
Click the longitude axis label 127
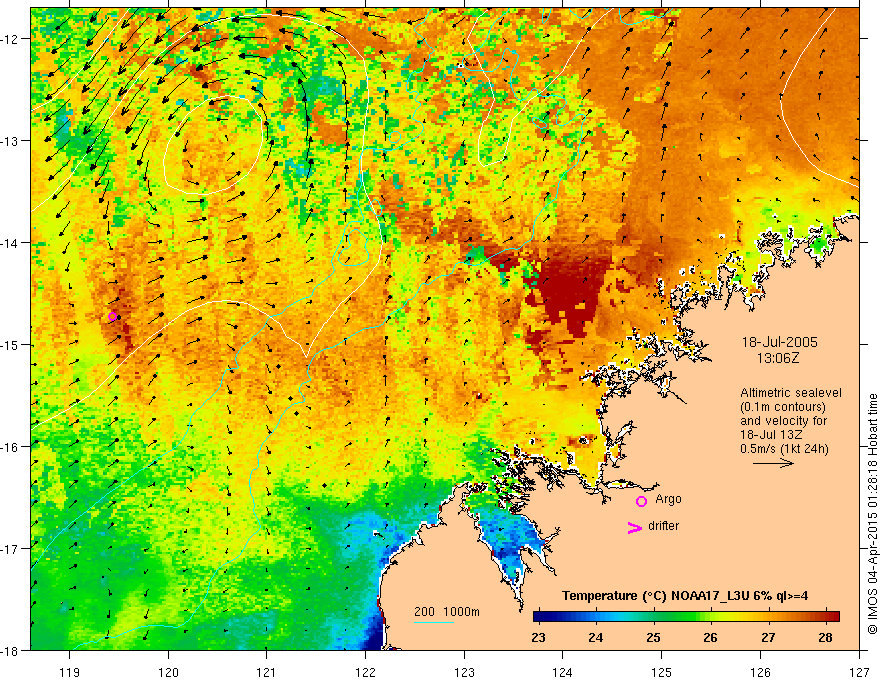pos(859,672)
